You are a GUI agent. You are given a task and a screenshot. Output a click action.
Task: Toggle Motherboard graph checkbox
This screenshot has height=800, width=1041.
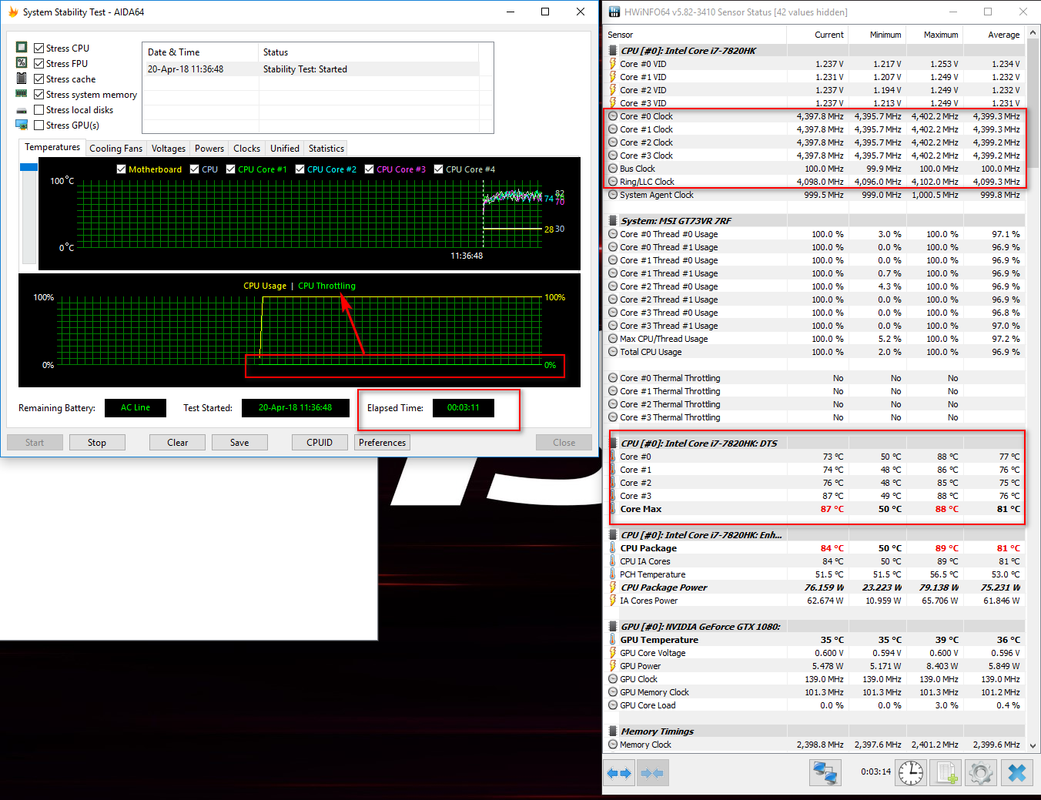[x=121, y=169]
